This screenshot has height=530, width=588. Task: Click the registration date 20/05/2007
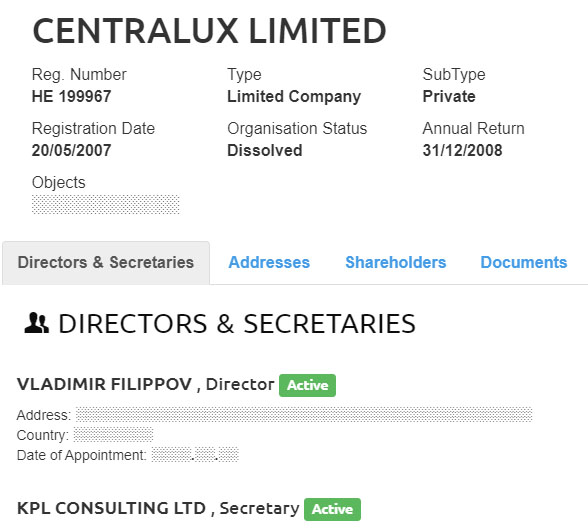pyautogui.click(x=71, y=150)
